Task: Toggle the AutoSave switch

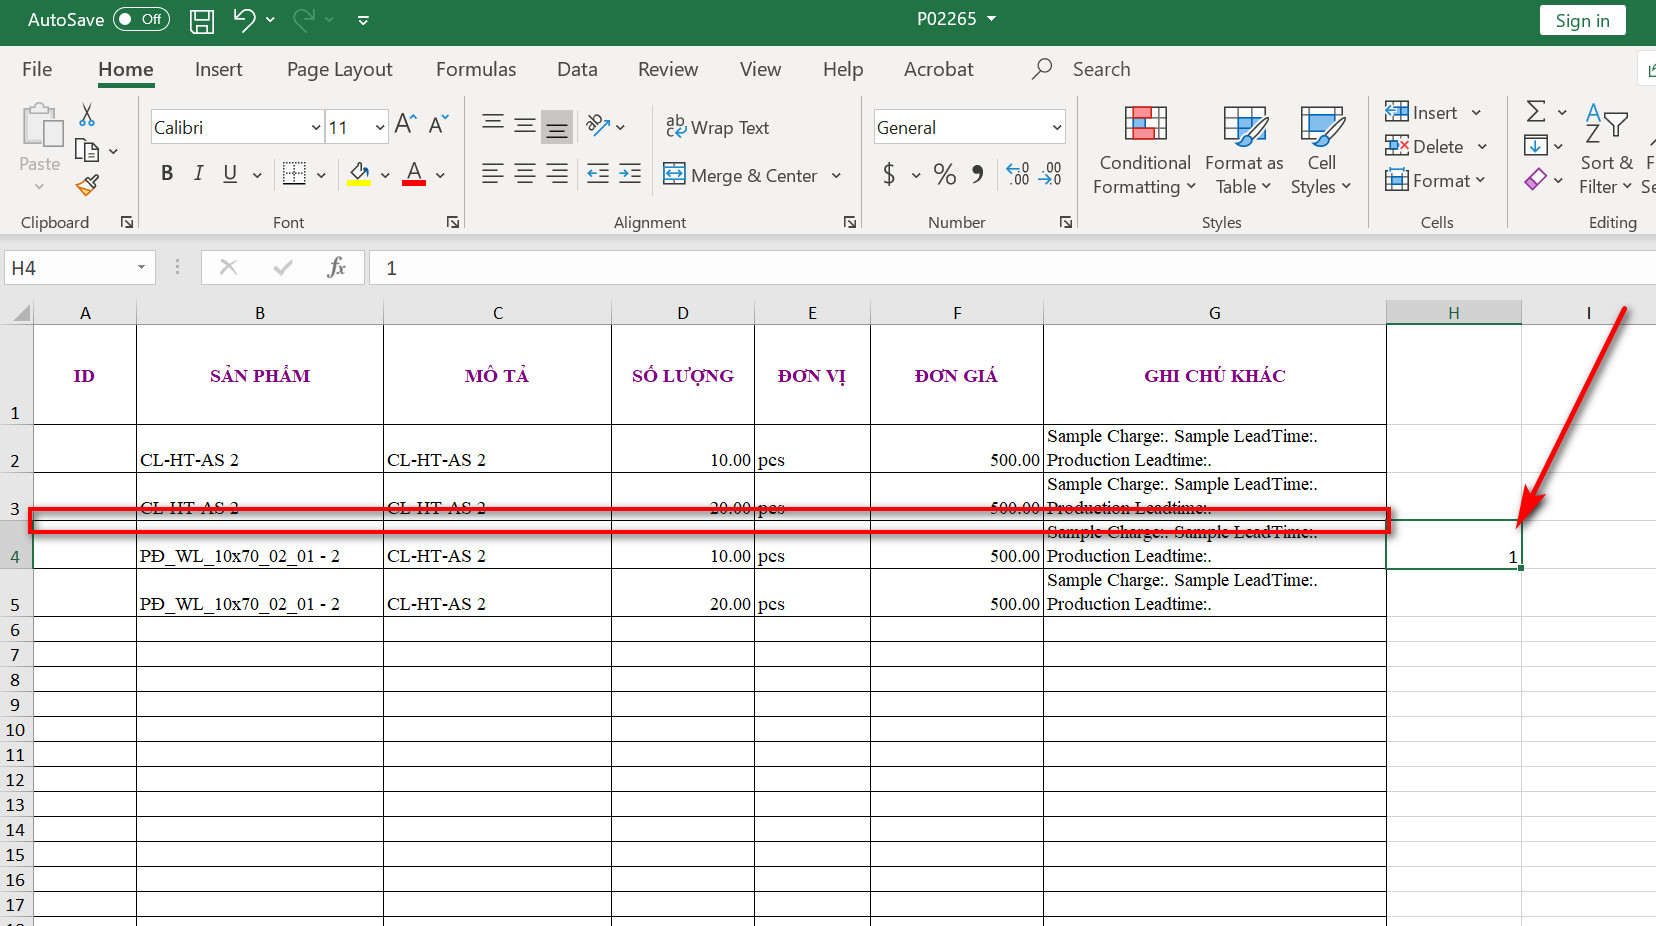Action: 141,19
